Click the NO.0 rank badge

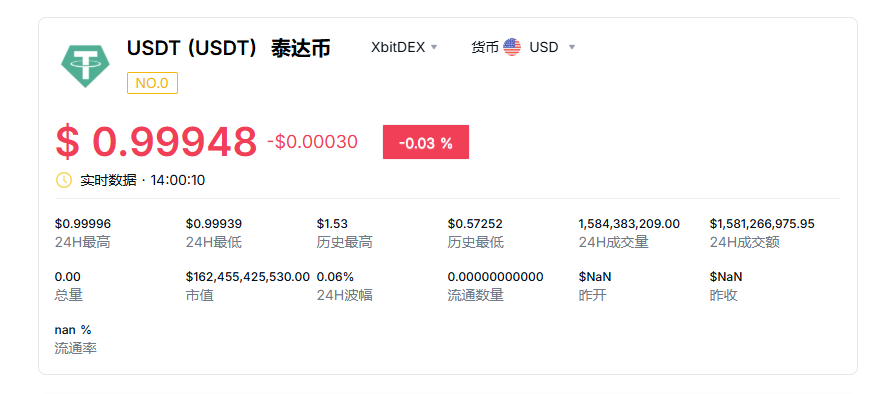point(152,83)
